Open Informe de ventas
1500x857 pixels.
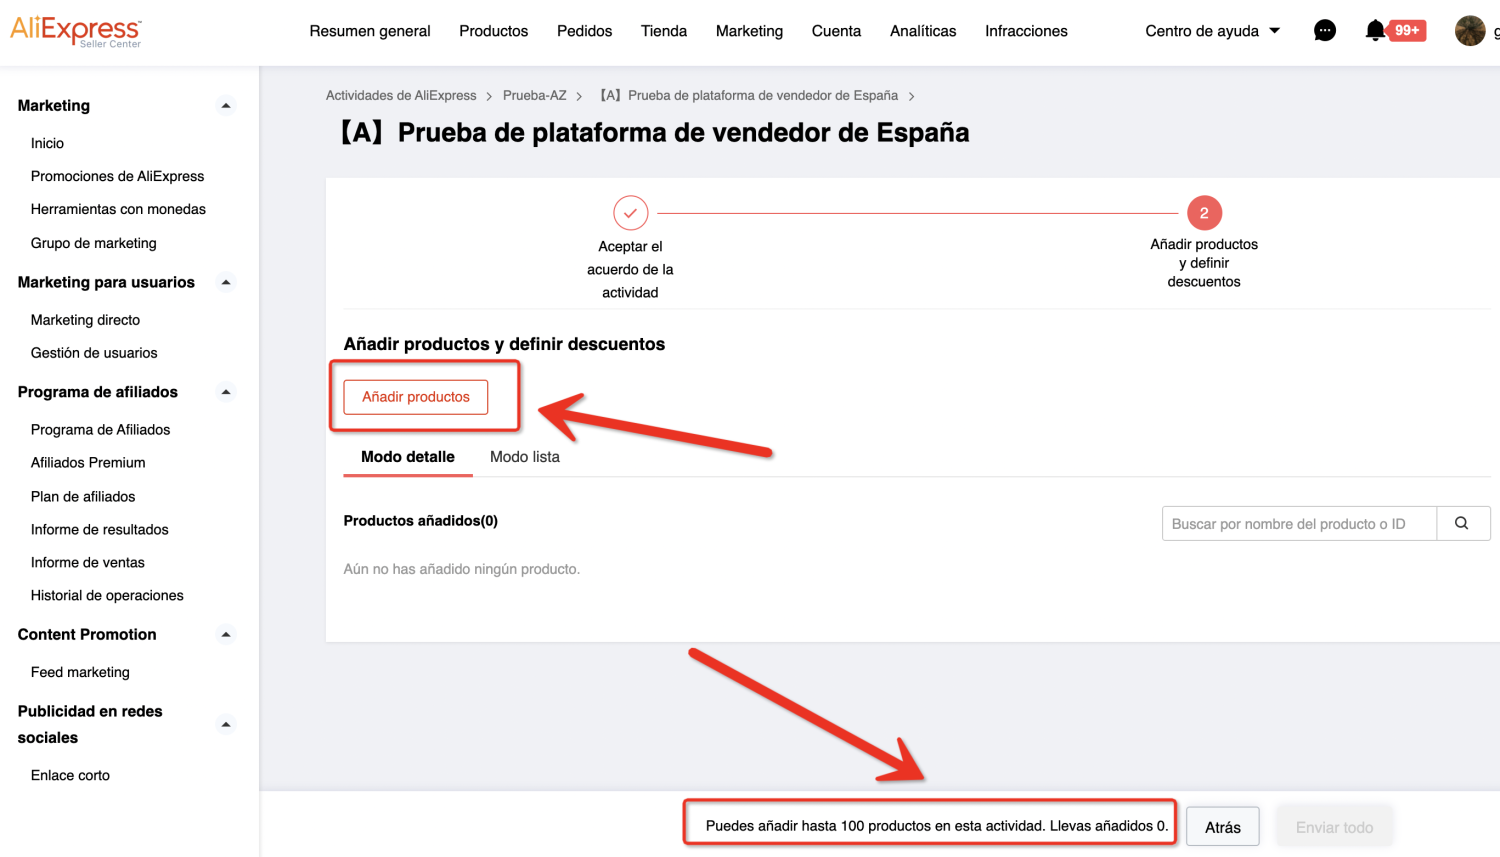click(x=88, y=563)
